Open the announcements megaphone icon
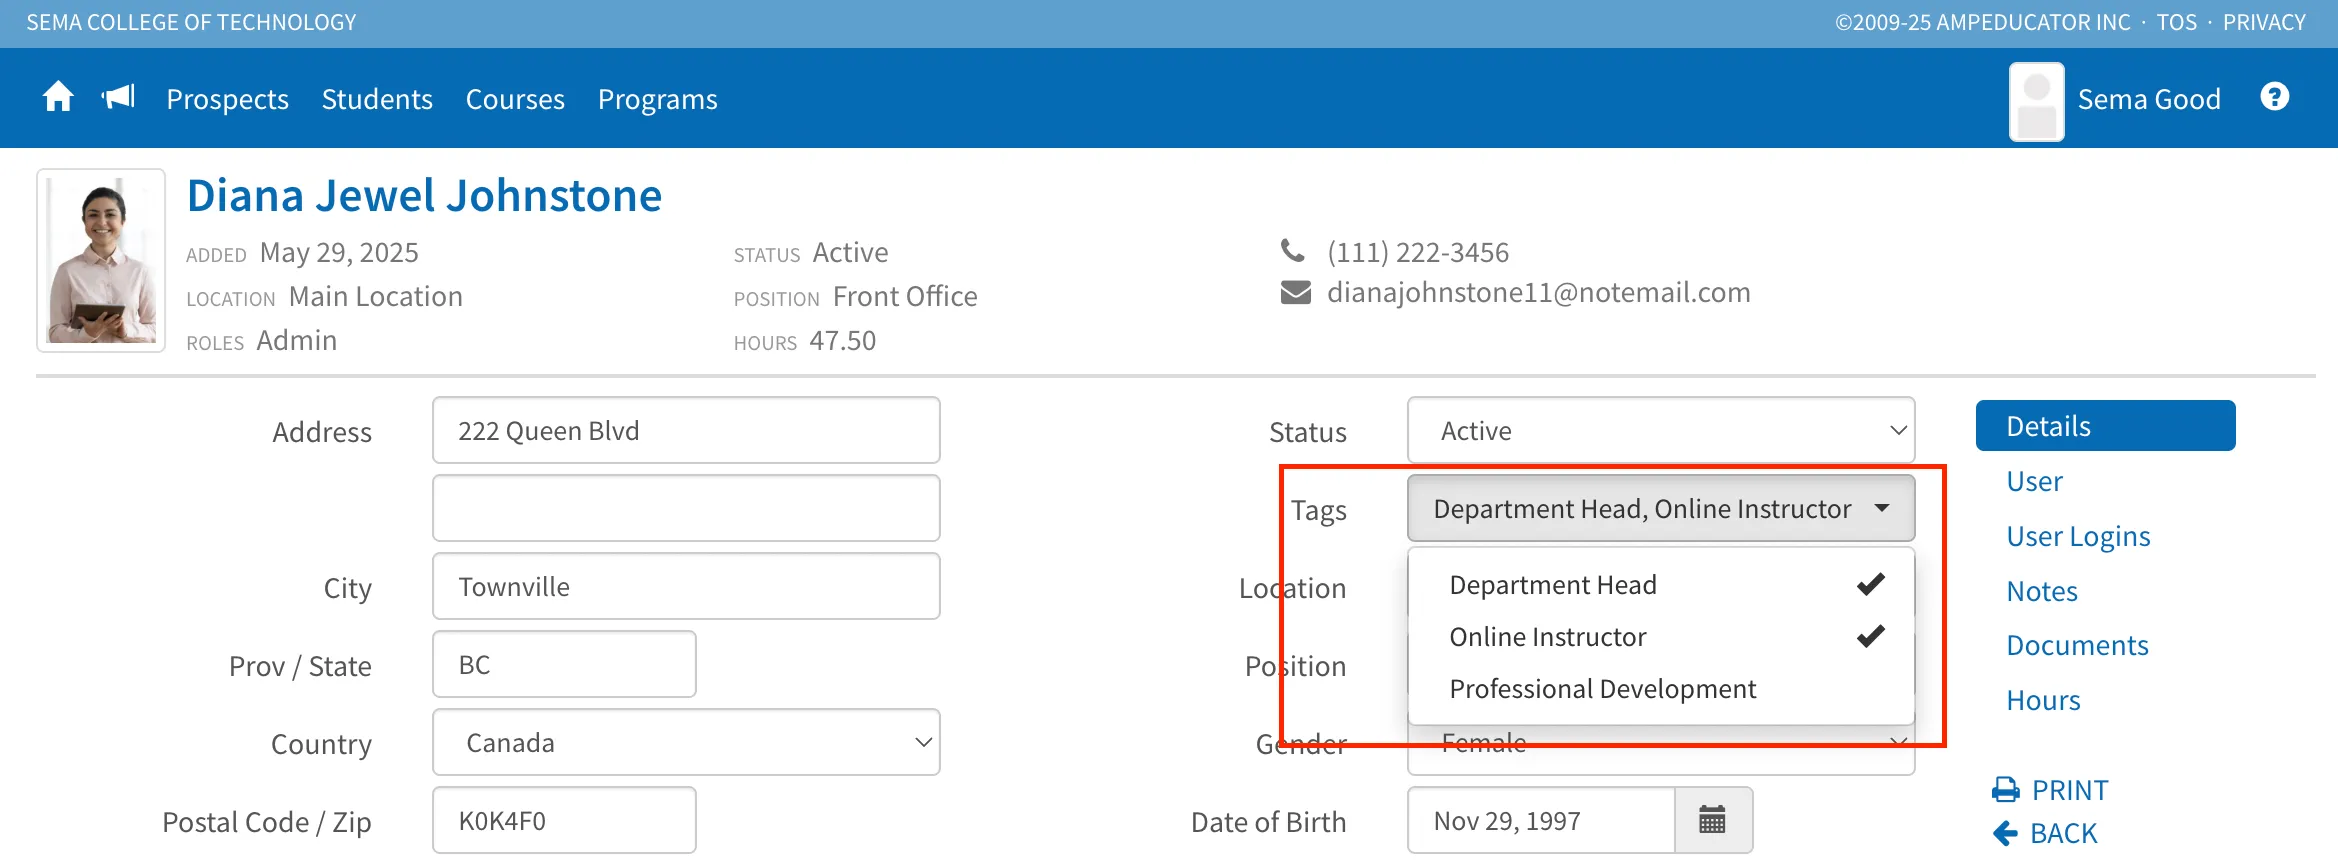 point(118,97)
